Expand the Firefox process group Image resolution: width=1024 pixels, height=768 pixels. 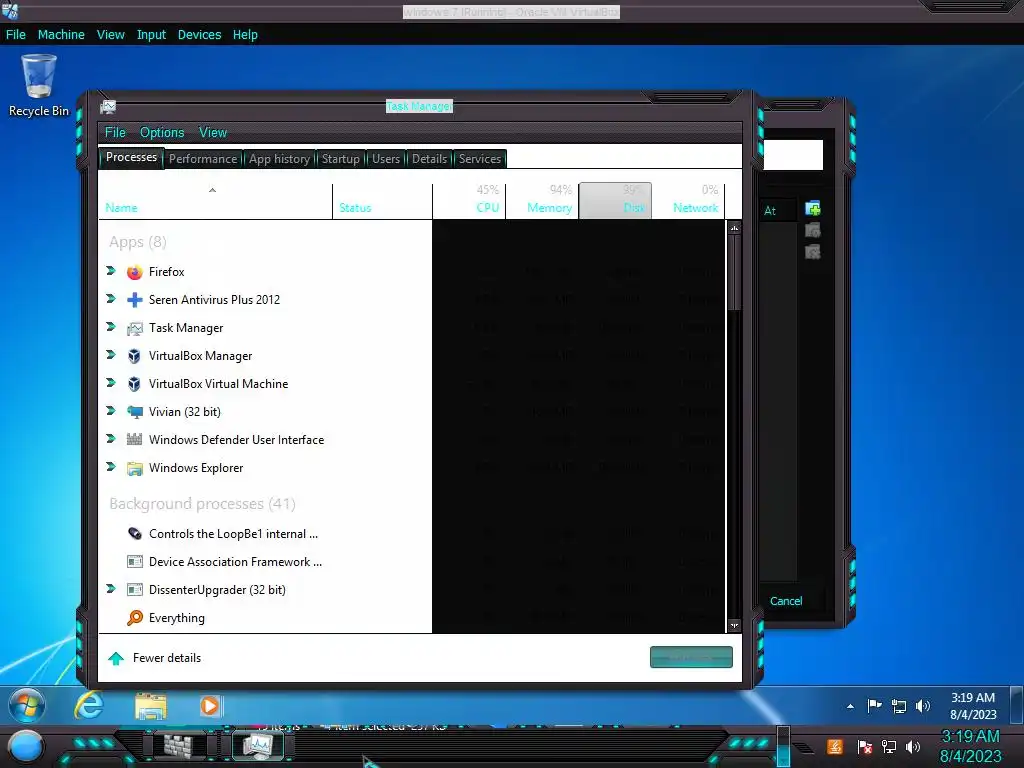pyautogui.click(x=110, y=270)
